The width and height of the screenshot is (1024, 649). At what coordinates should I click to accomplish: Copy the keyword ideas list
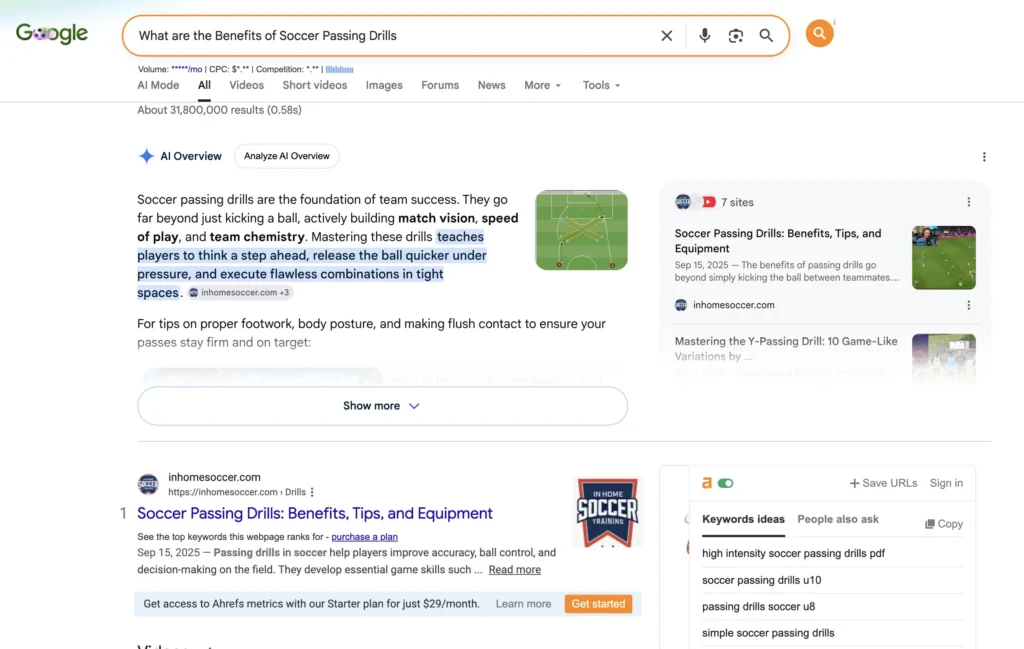pos(944,524)
